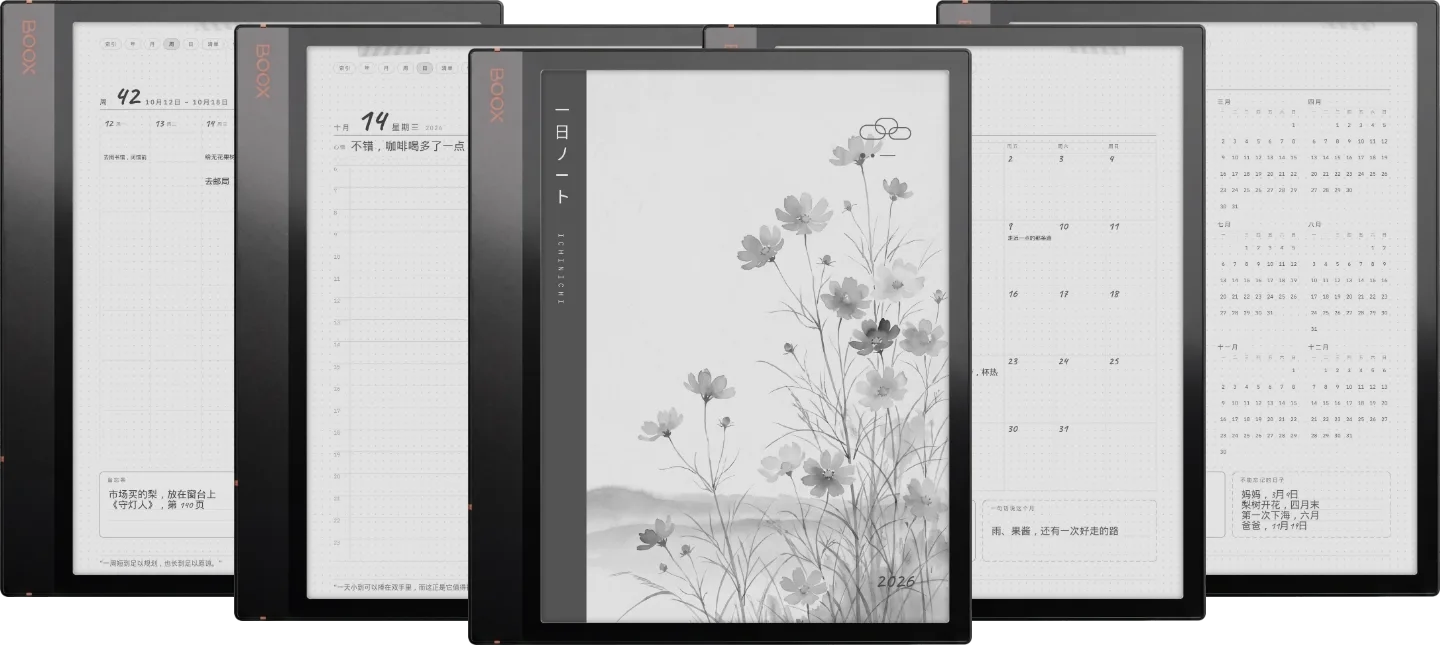
Task: Select day 24 in monthly calendar
Action: pyautogui.click(x=1064, y=361)
